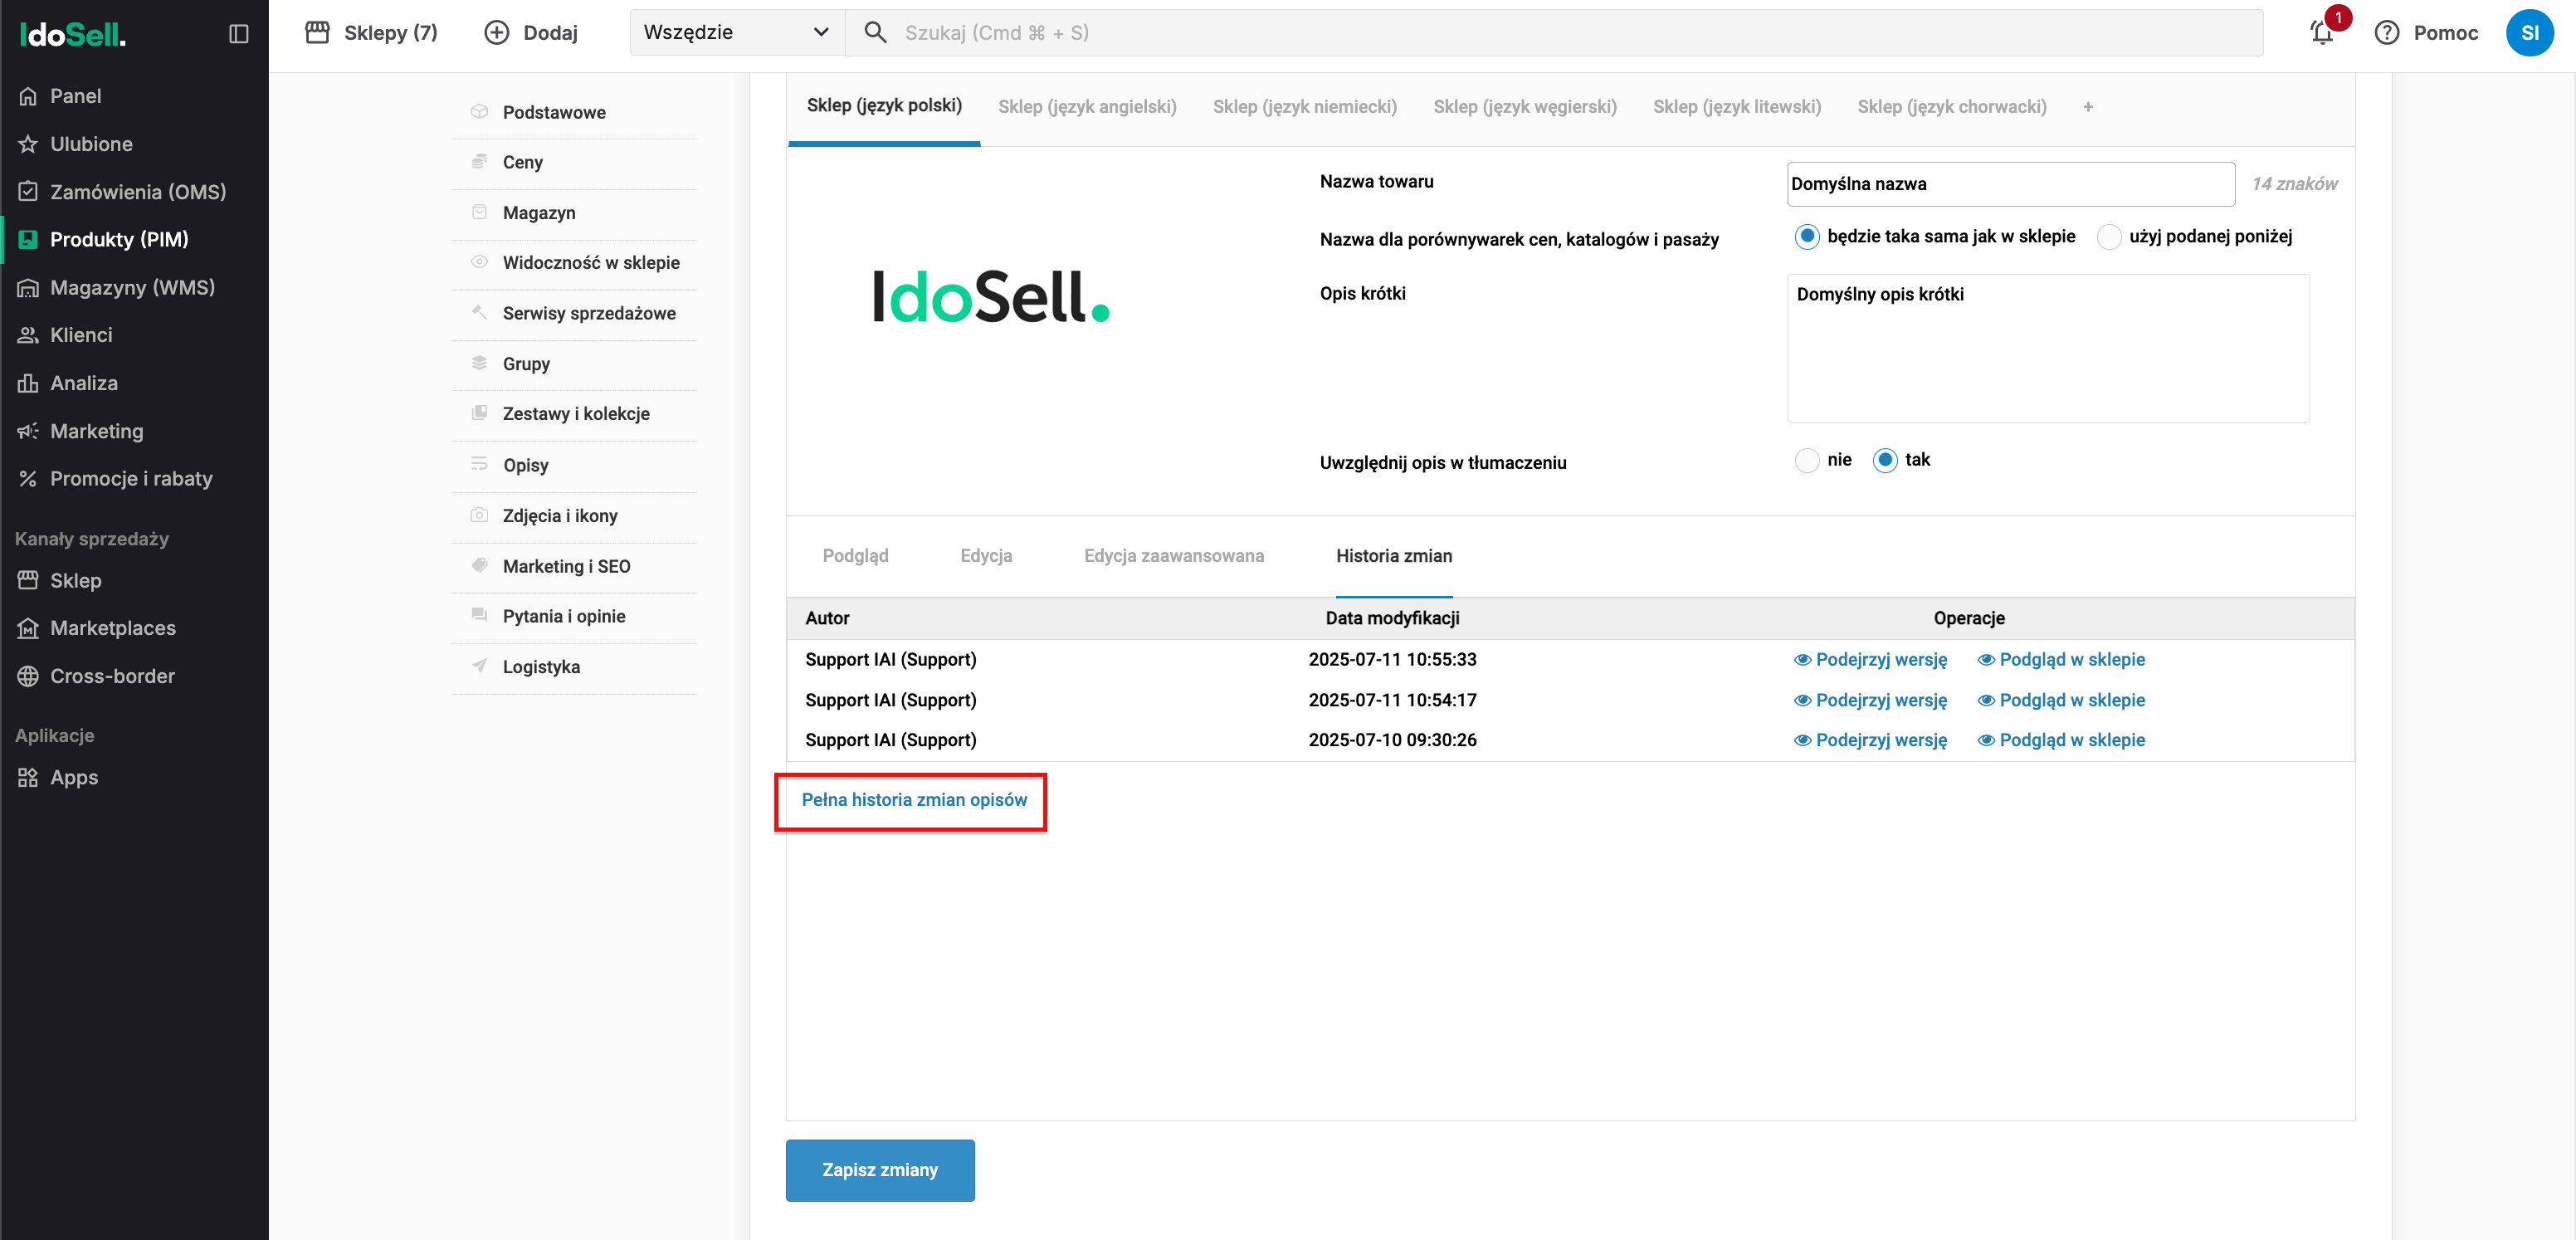Click the Sklep storefront icon in sidebar
The image size is (2576, 1240).
pos(28,580)
